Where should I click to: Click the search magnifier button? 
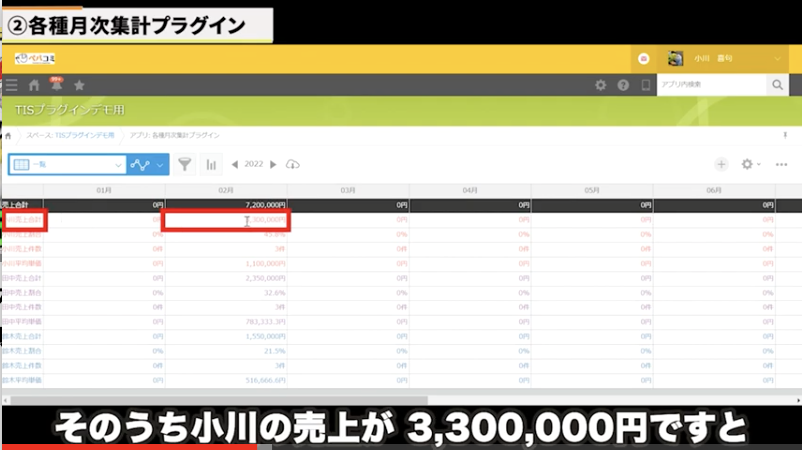pos(777,86)
